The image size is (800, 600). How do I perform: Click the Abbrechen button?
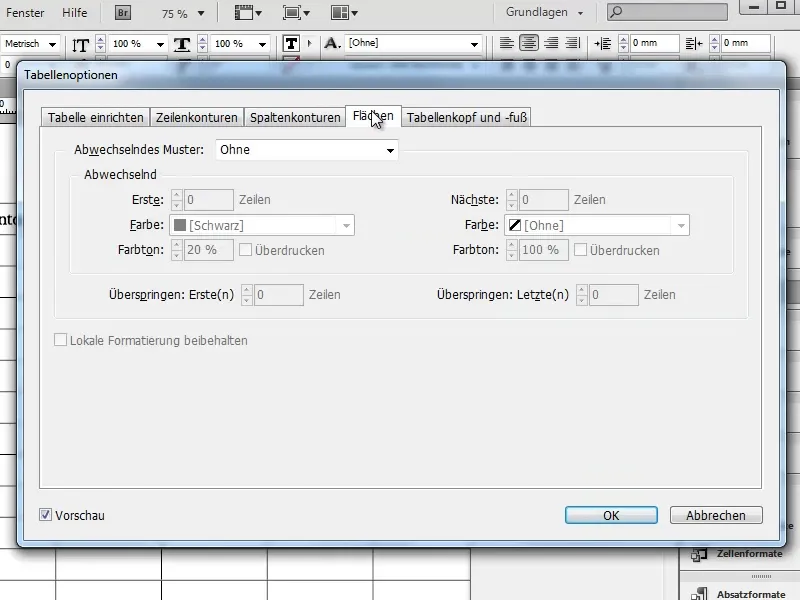pyautogui.click(x=716, y=515)
